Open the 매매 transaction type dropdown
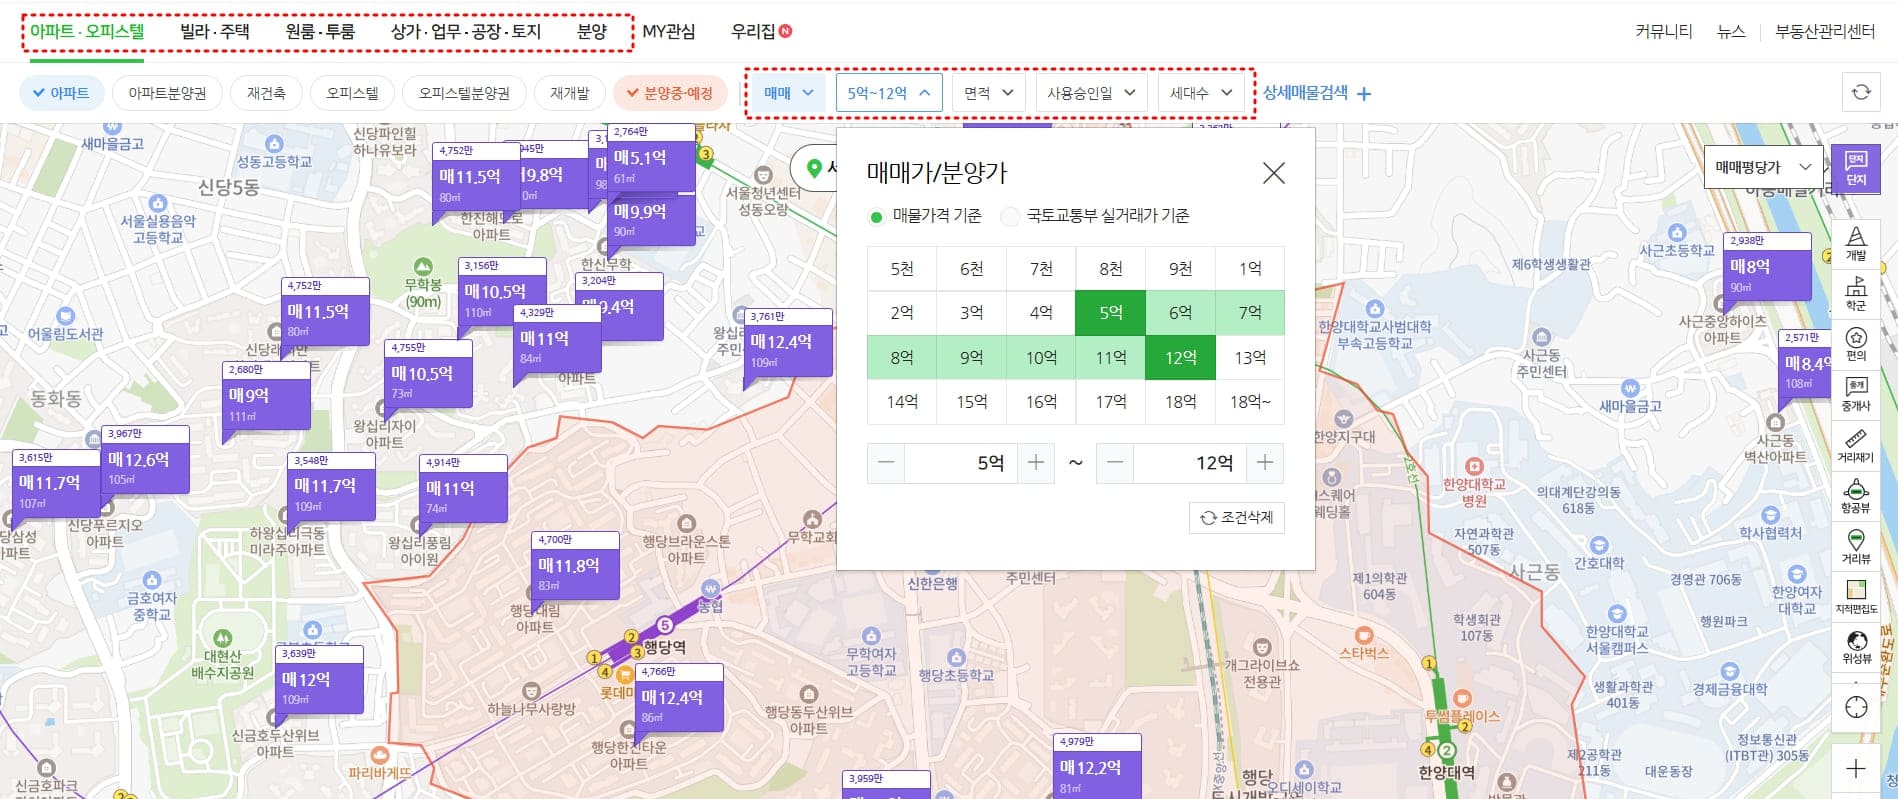1898x799 pixels. point(789,93)
